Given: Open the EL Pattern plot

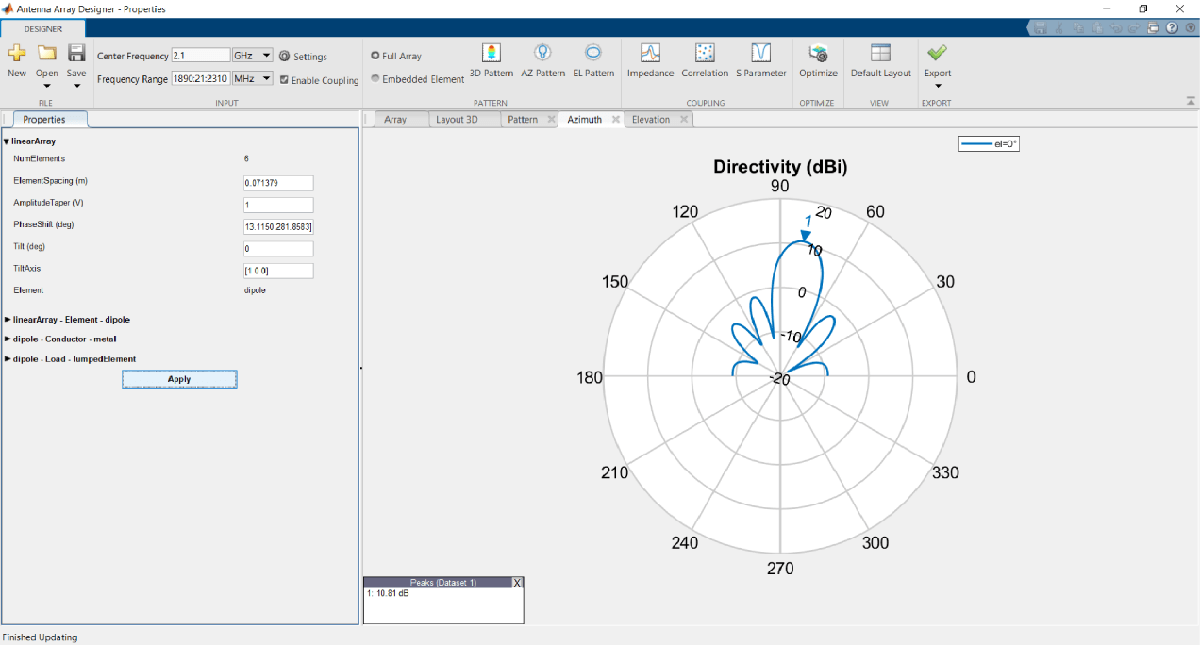Looking at the screenshot, I should click(593, 54).
